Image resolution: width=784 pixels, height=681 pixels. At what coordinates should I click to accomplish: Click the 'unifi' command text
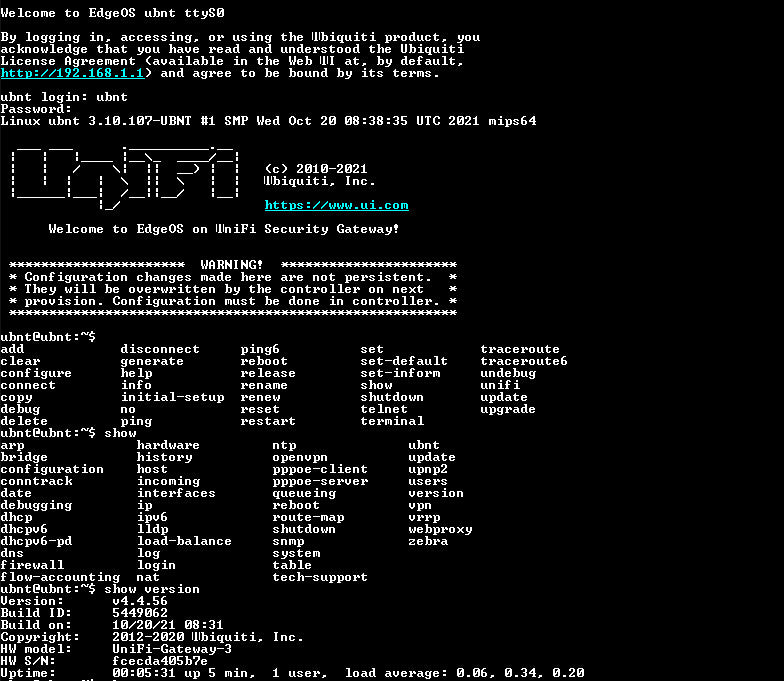coord(500,385)
